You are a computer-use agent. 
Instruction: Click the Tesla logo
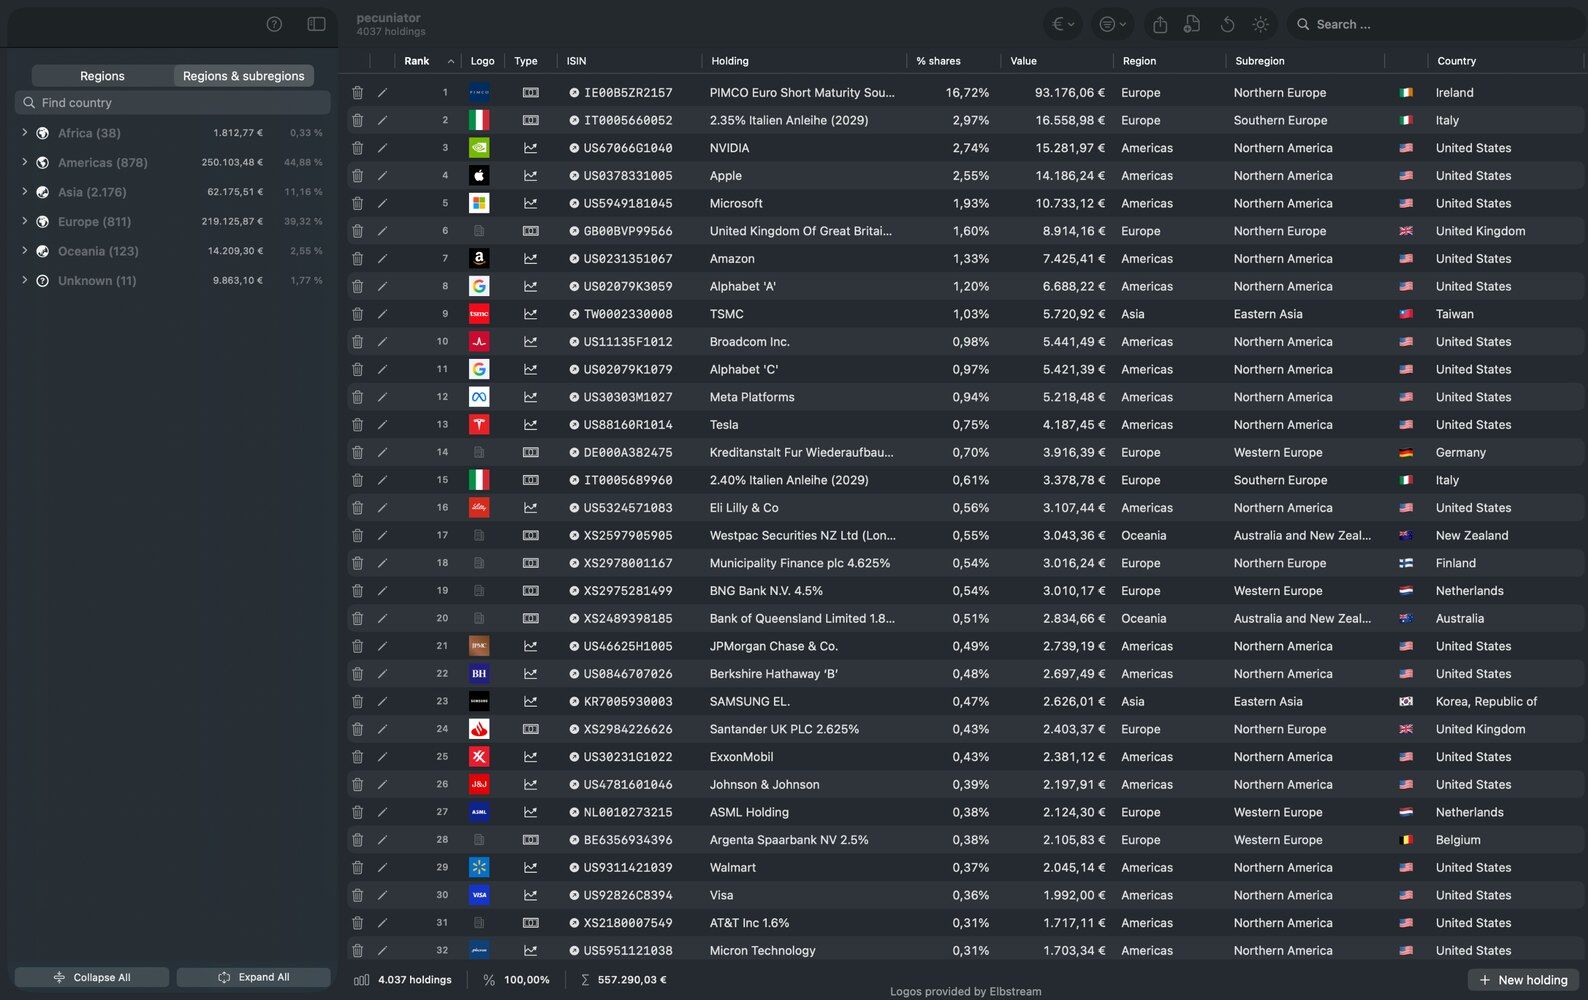479,424
